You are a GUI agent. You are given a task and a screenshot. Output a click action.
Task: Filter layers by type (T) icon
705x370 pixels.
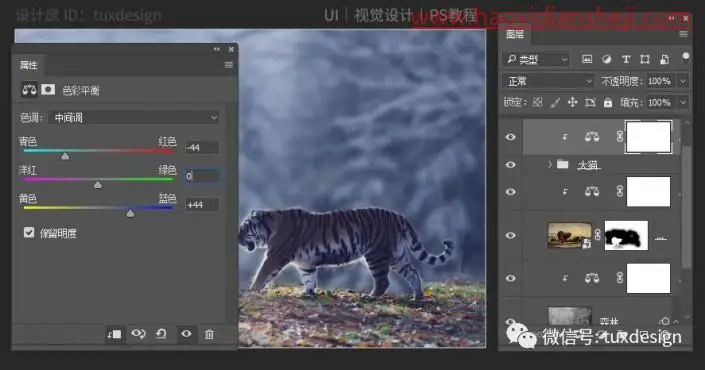click(x=625, y=59)
